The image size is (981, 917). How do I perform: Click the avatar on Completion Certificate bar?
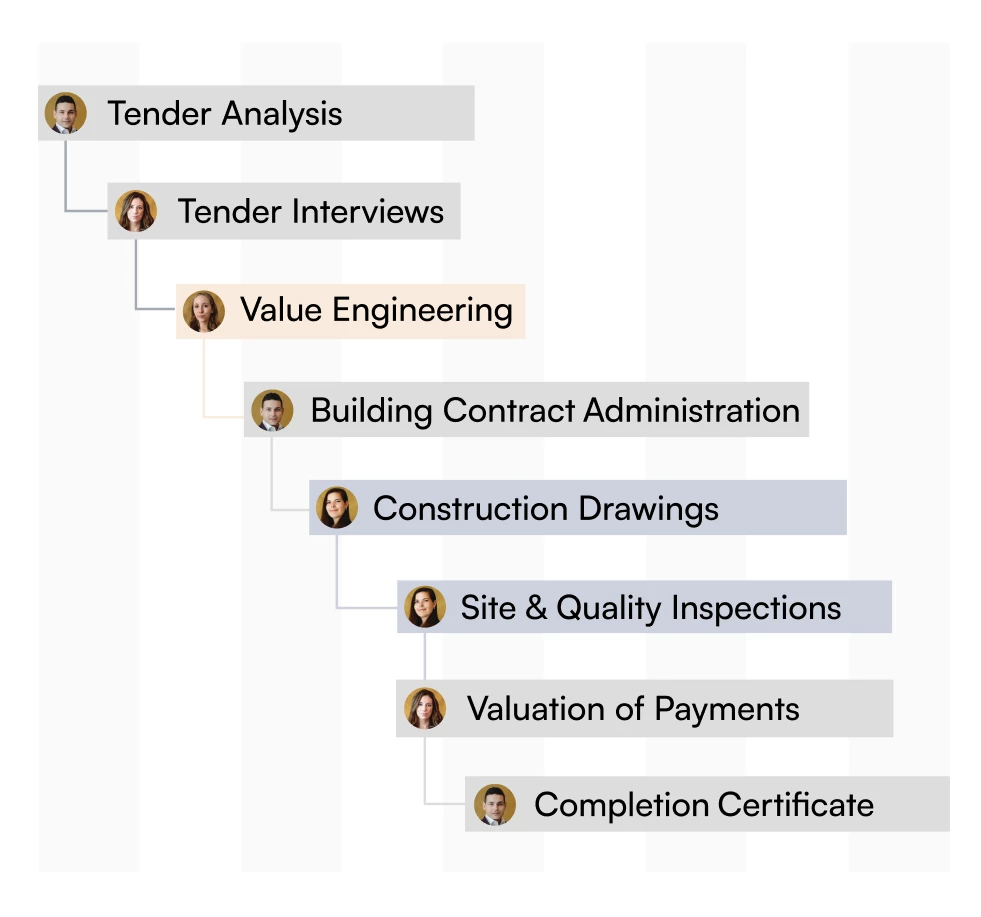(x=495, y=804)
